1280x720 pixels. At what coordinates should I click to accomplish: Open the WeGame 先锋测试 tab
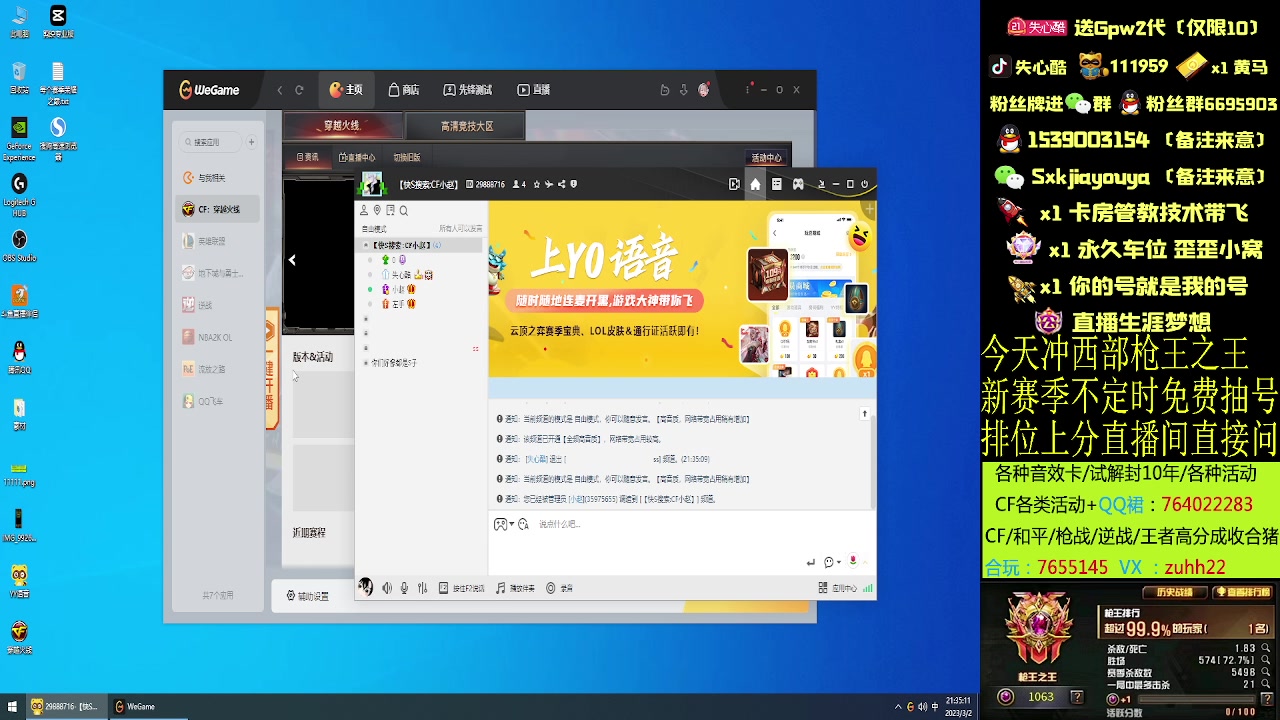point(468,90)
